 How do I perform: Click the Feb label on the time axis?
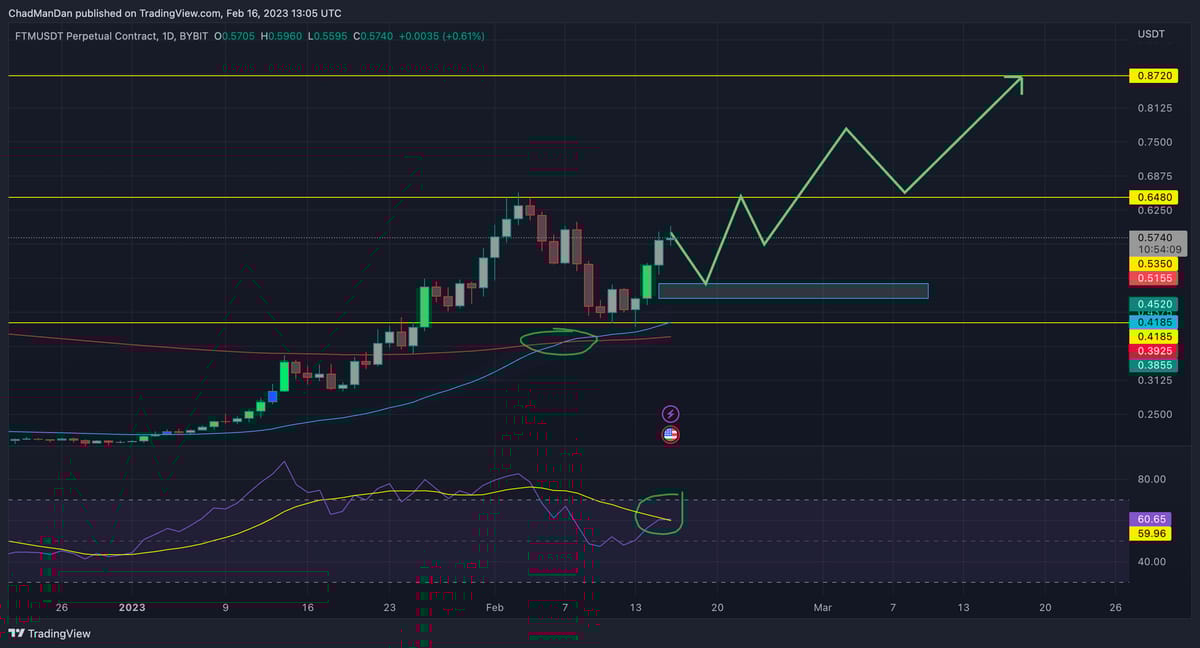[x=492, y=607]
